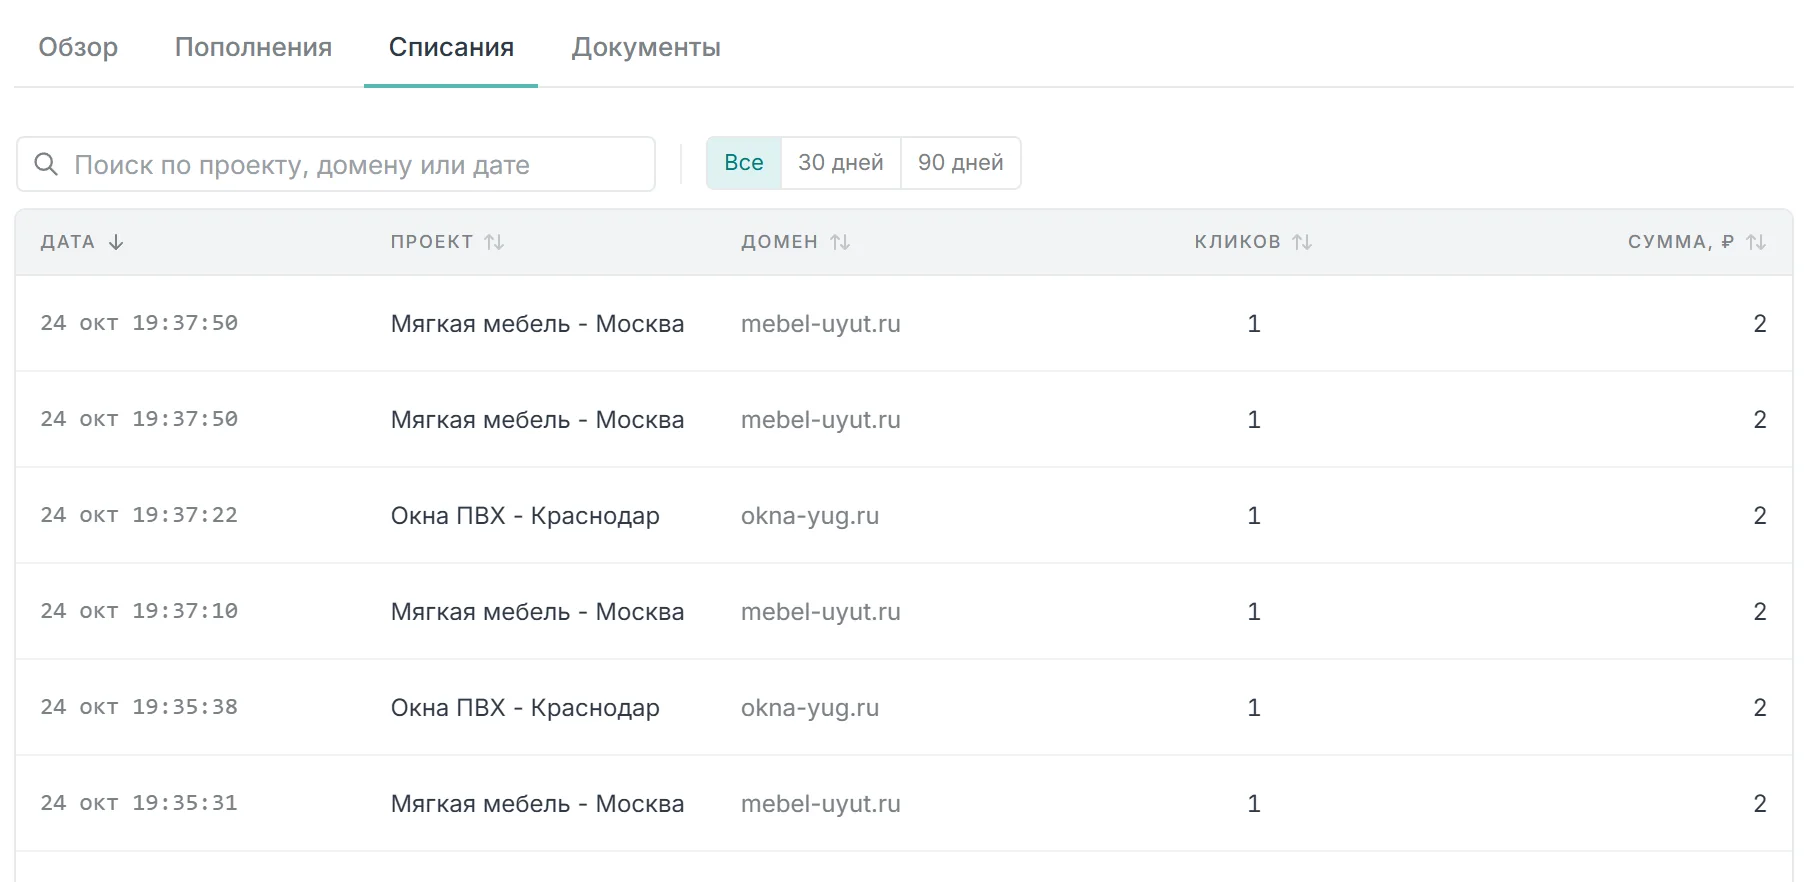
Task: Click the sort arrows next to ПРОЕКТ
Action: click(494, 242)
